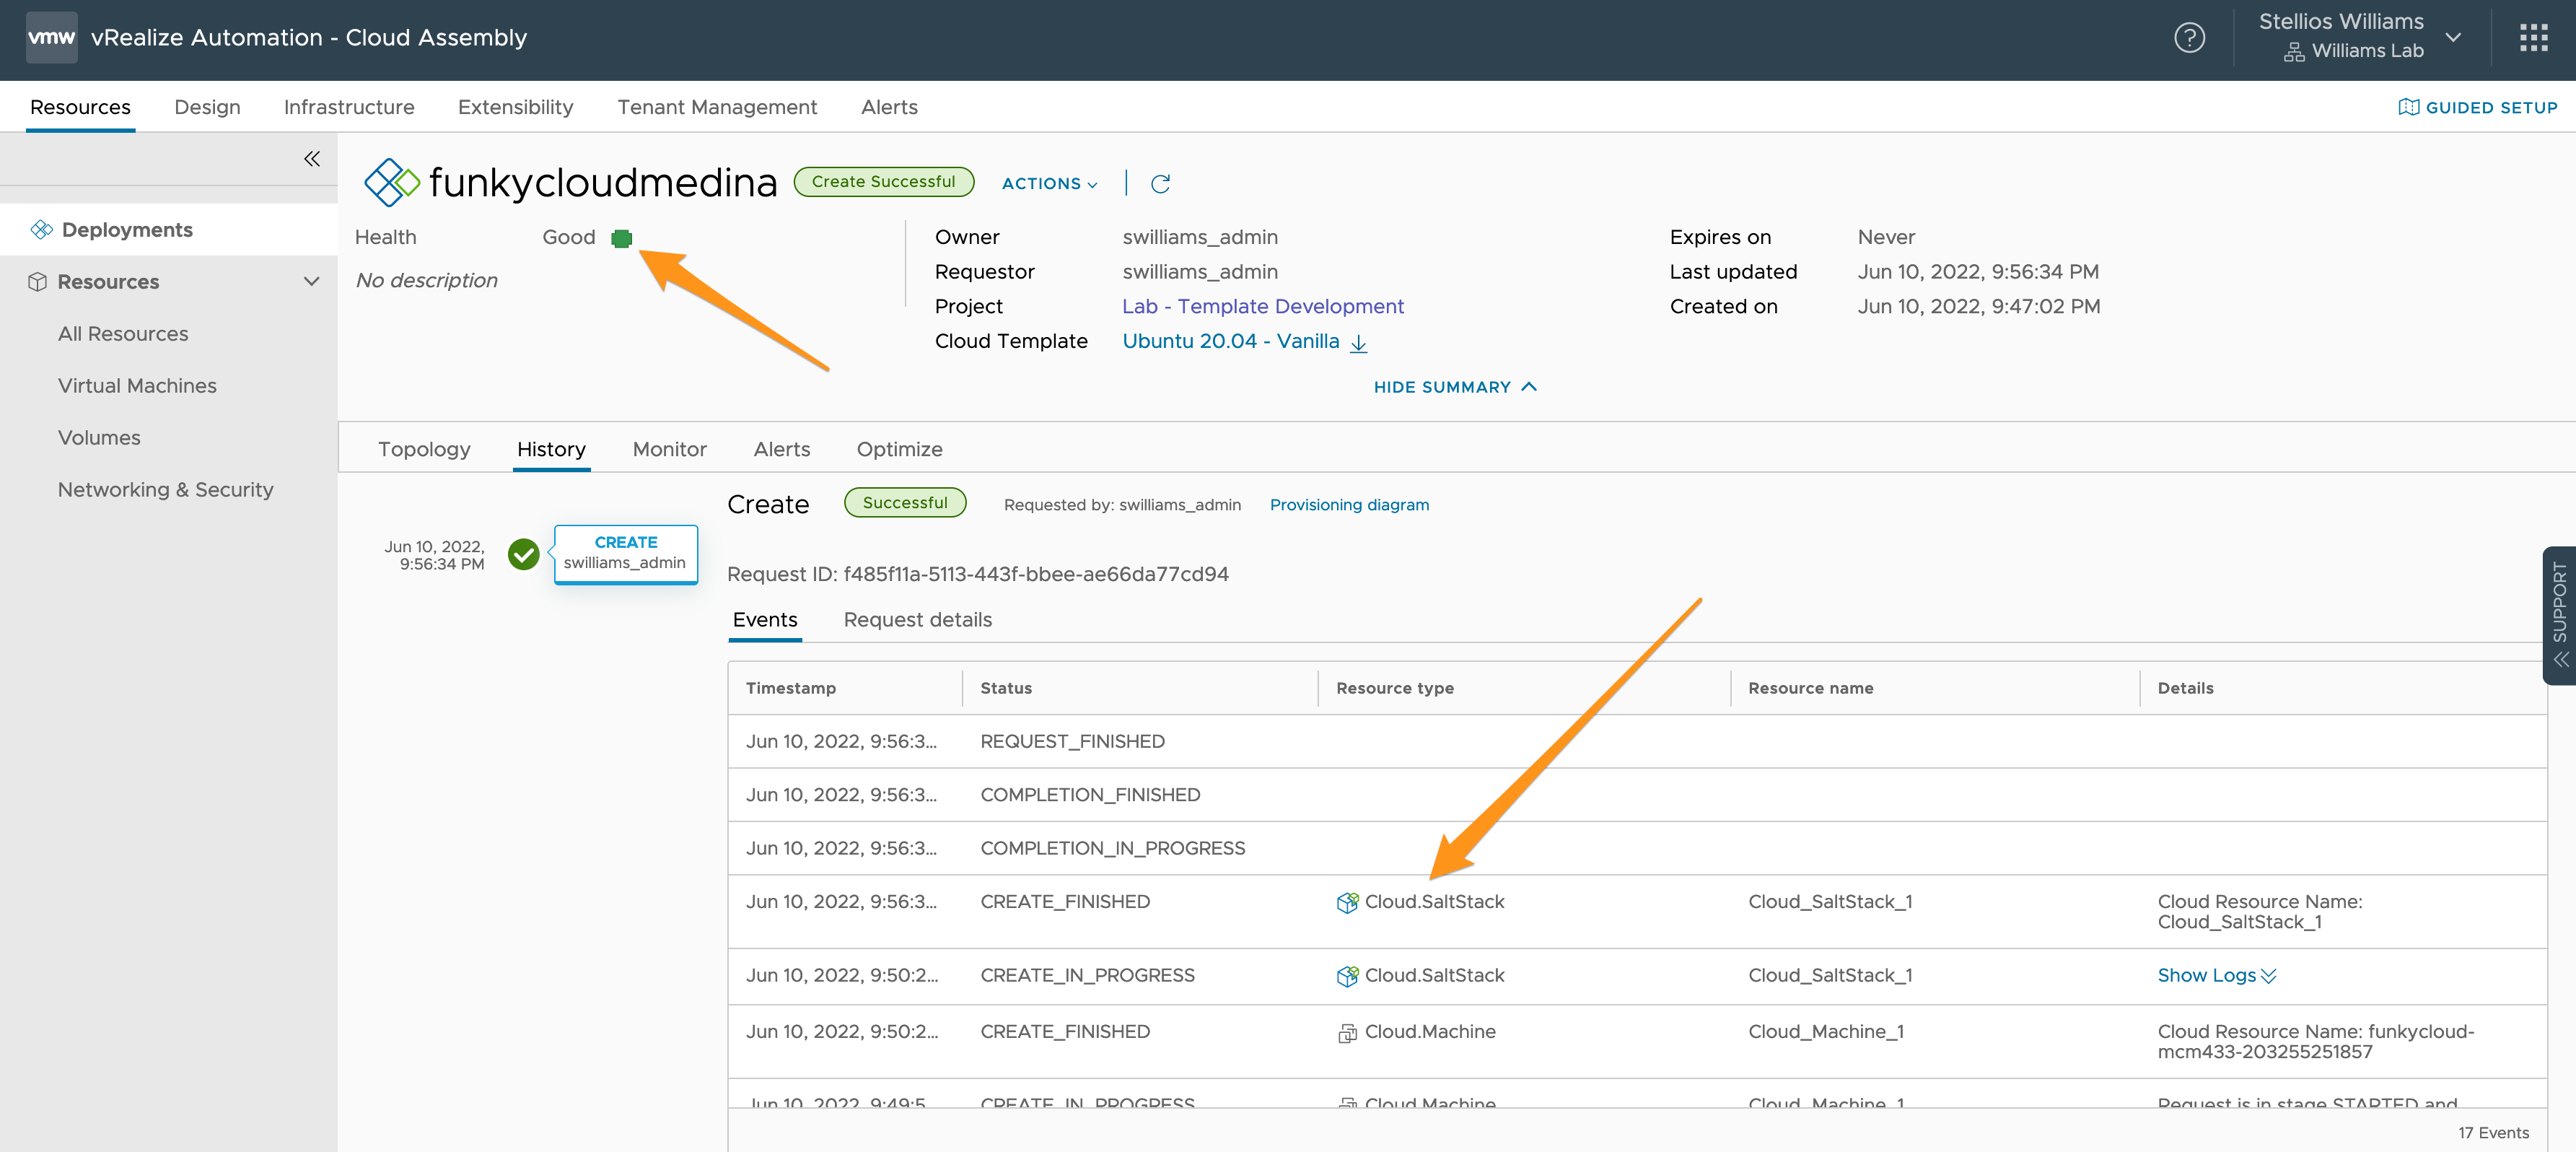Image resolution: width=2576 pixels, height=1152 pixels.
Task: Collapse the summary with Hide Summary
Action: 1455,387
